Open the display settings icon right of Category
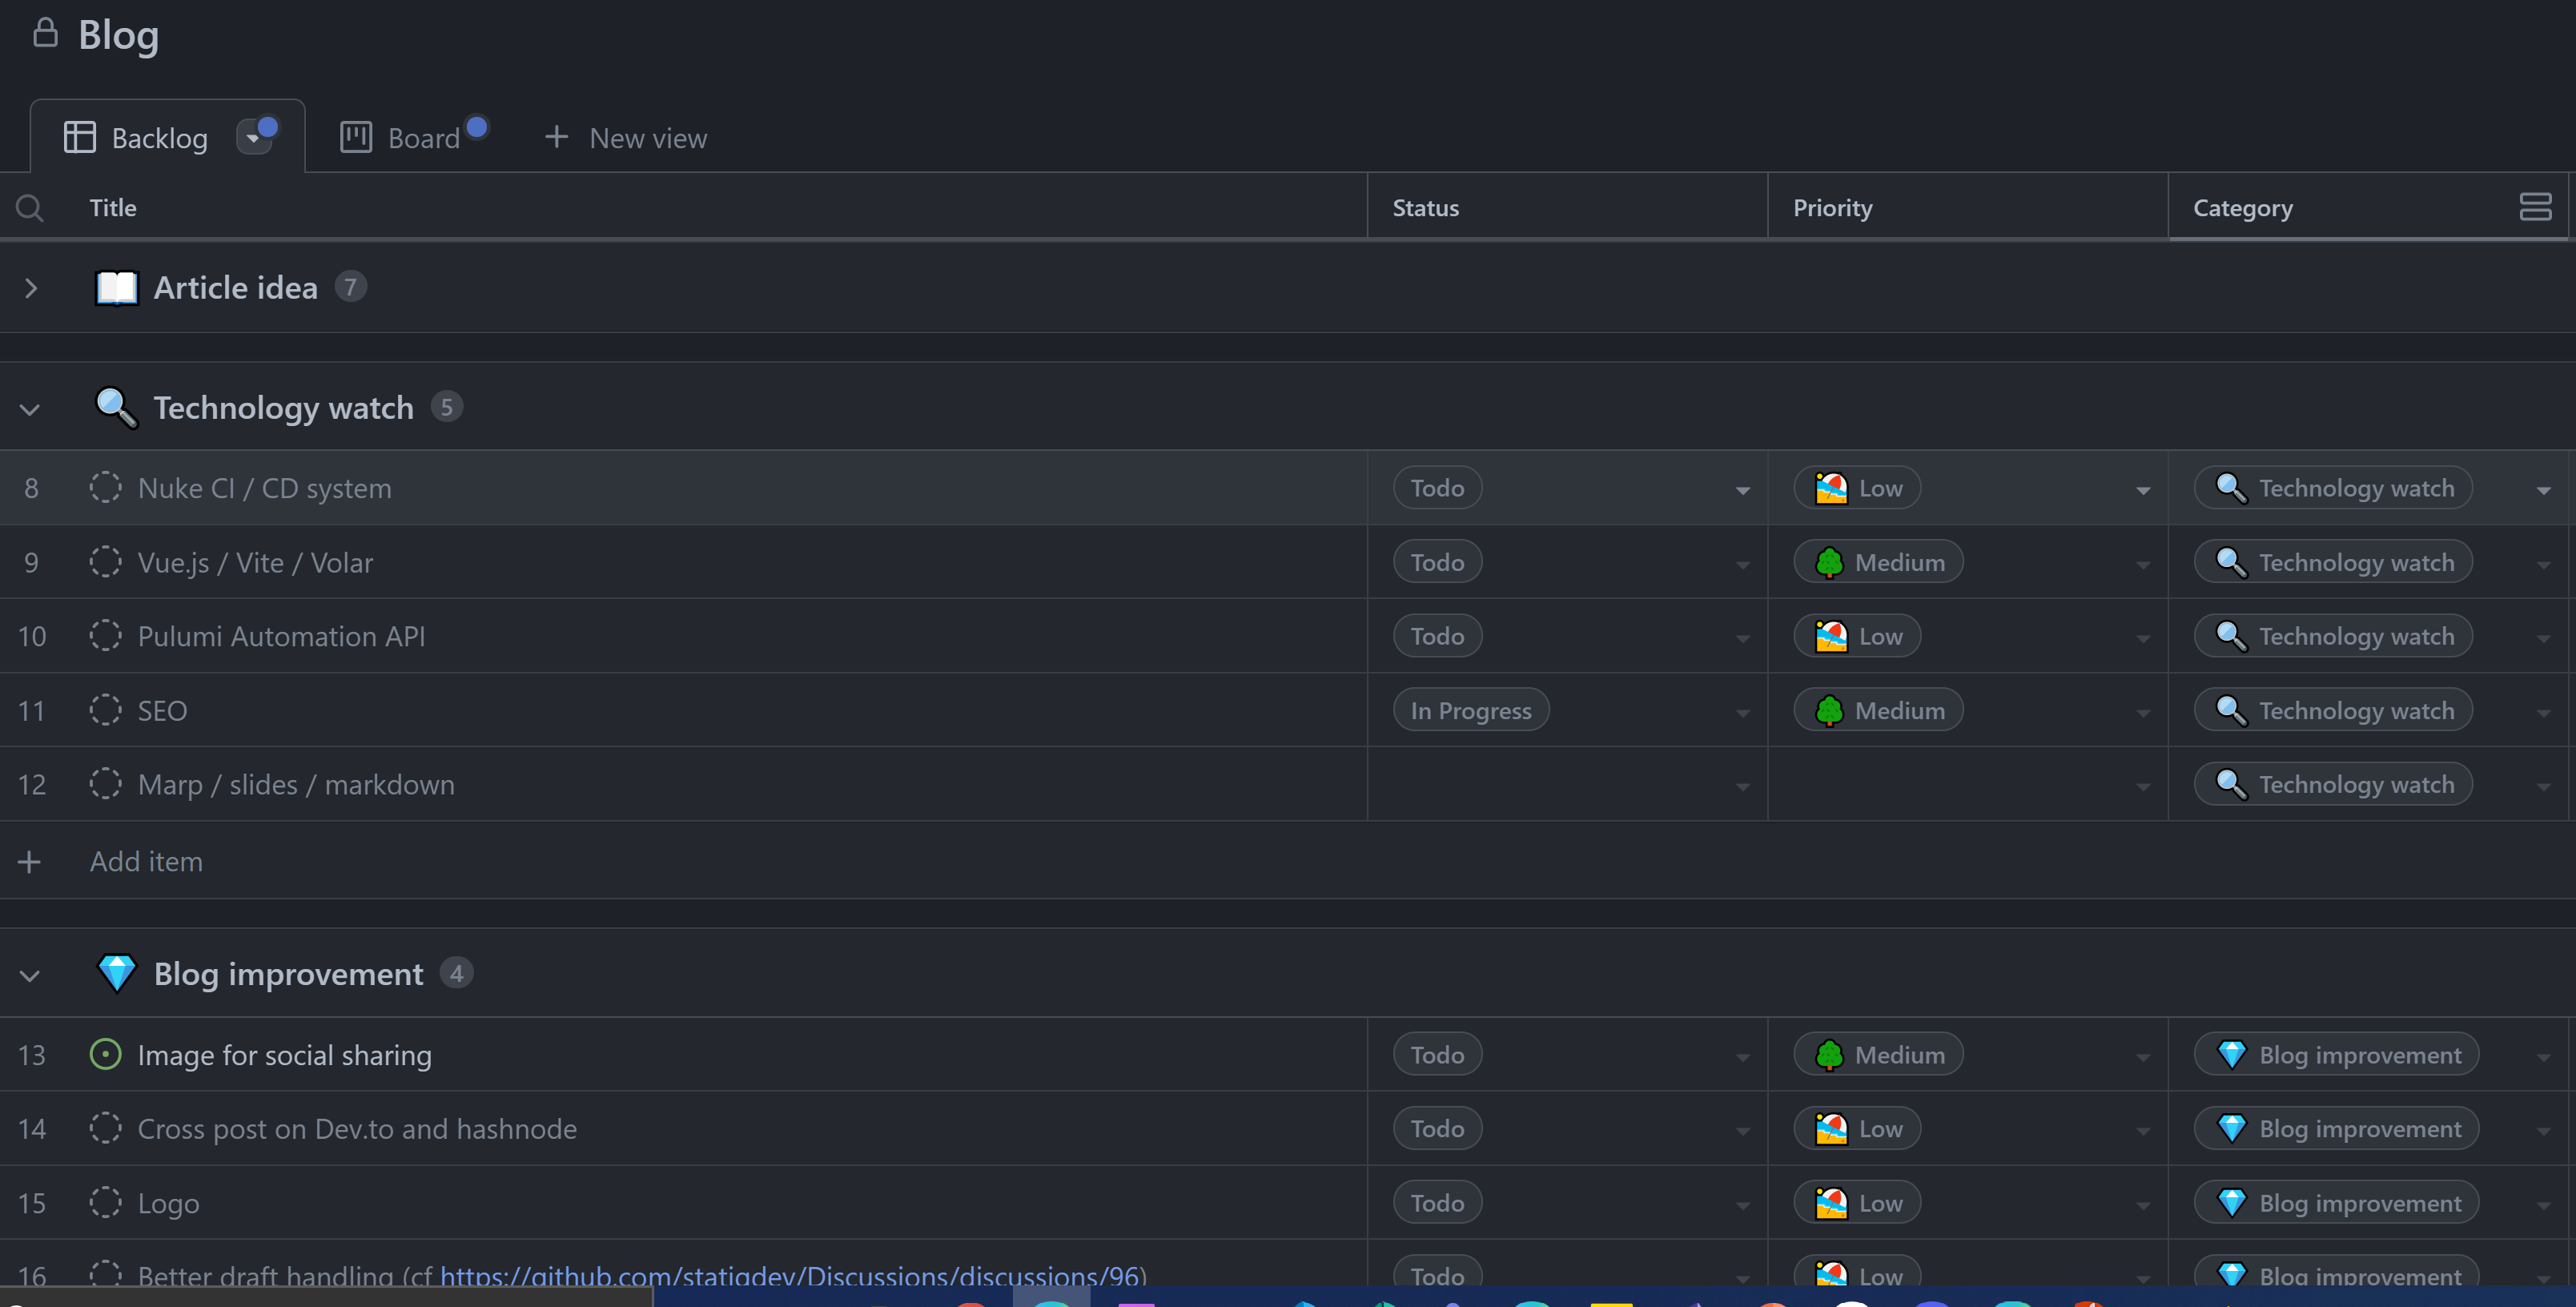Image resolution: width=2576 pixels, height=1307 pixels. [x=2537, y=207]
